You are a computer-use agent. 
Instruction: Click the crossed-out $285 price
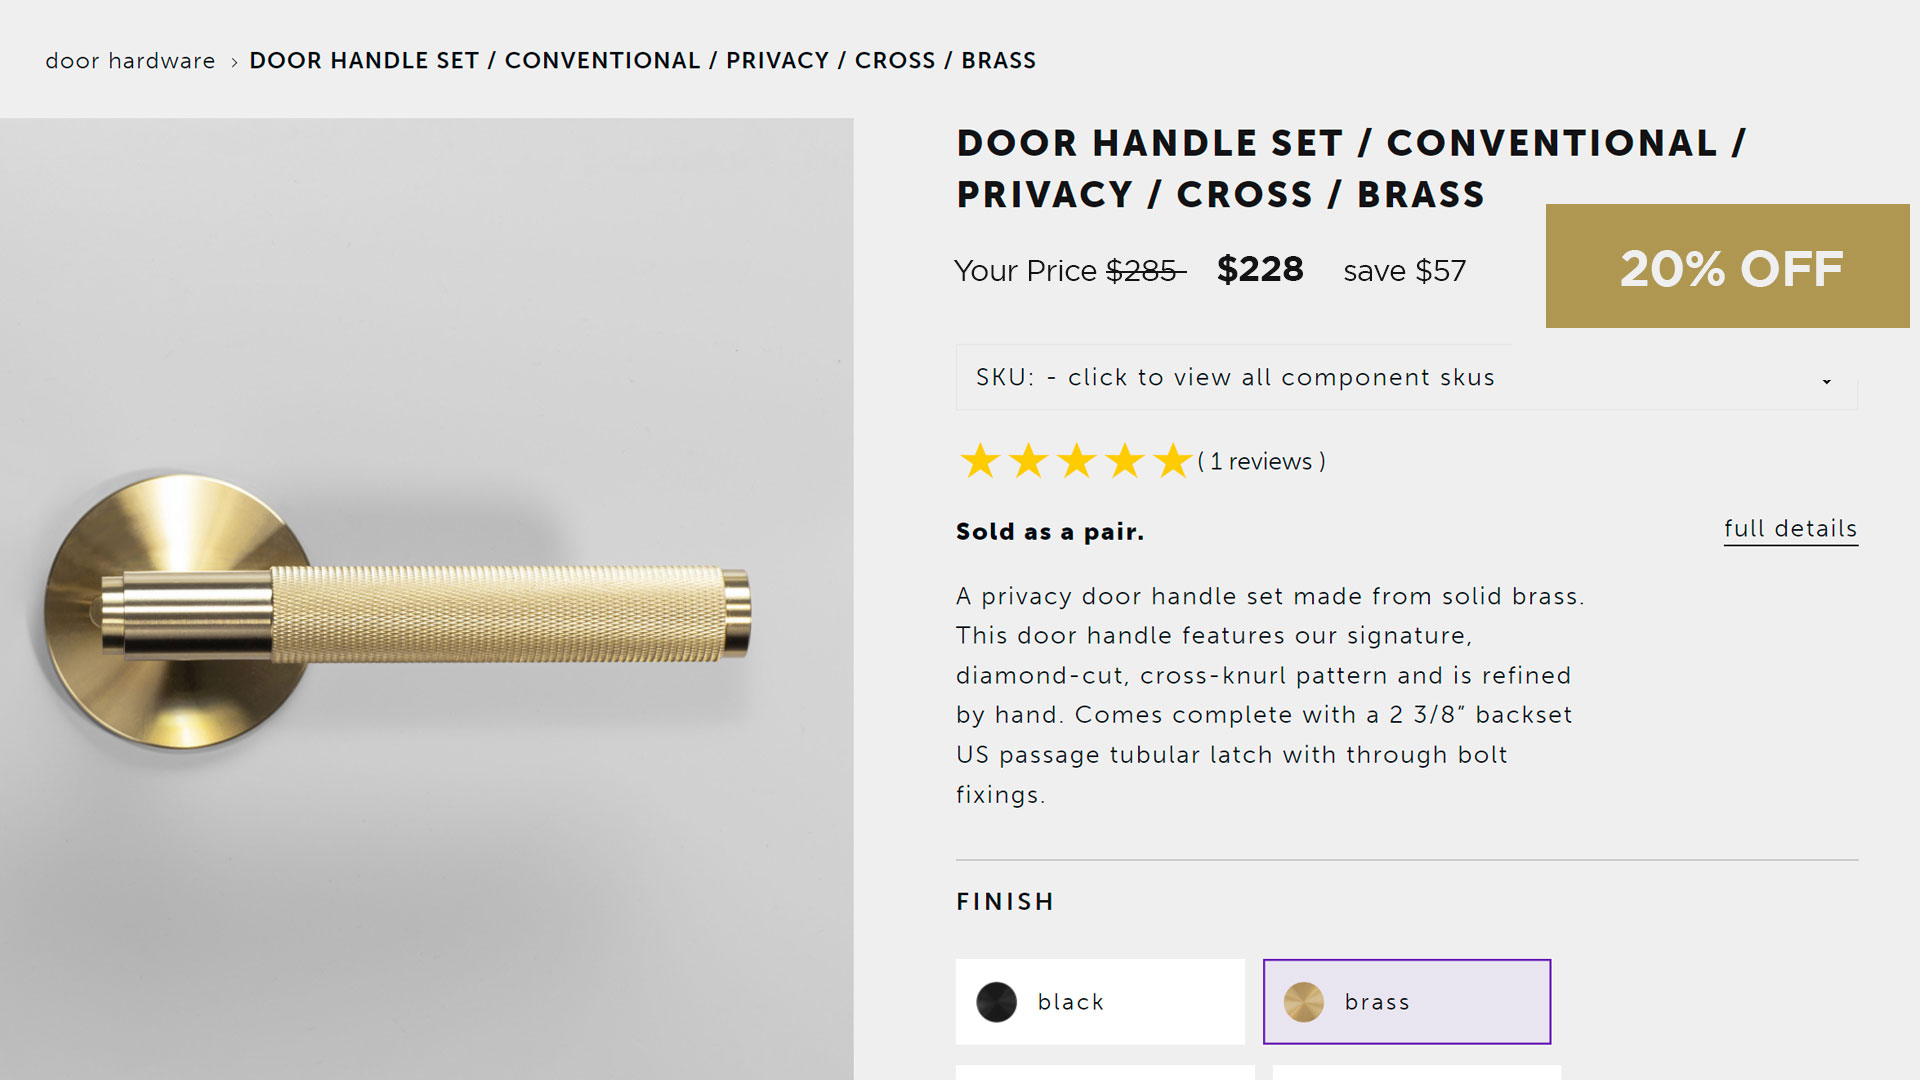point(1144,271)
